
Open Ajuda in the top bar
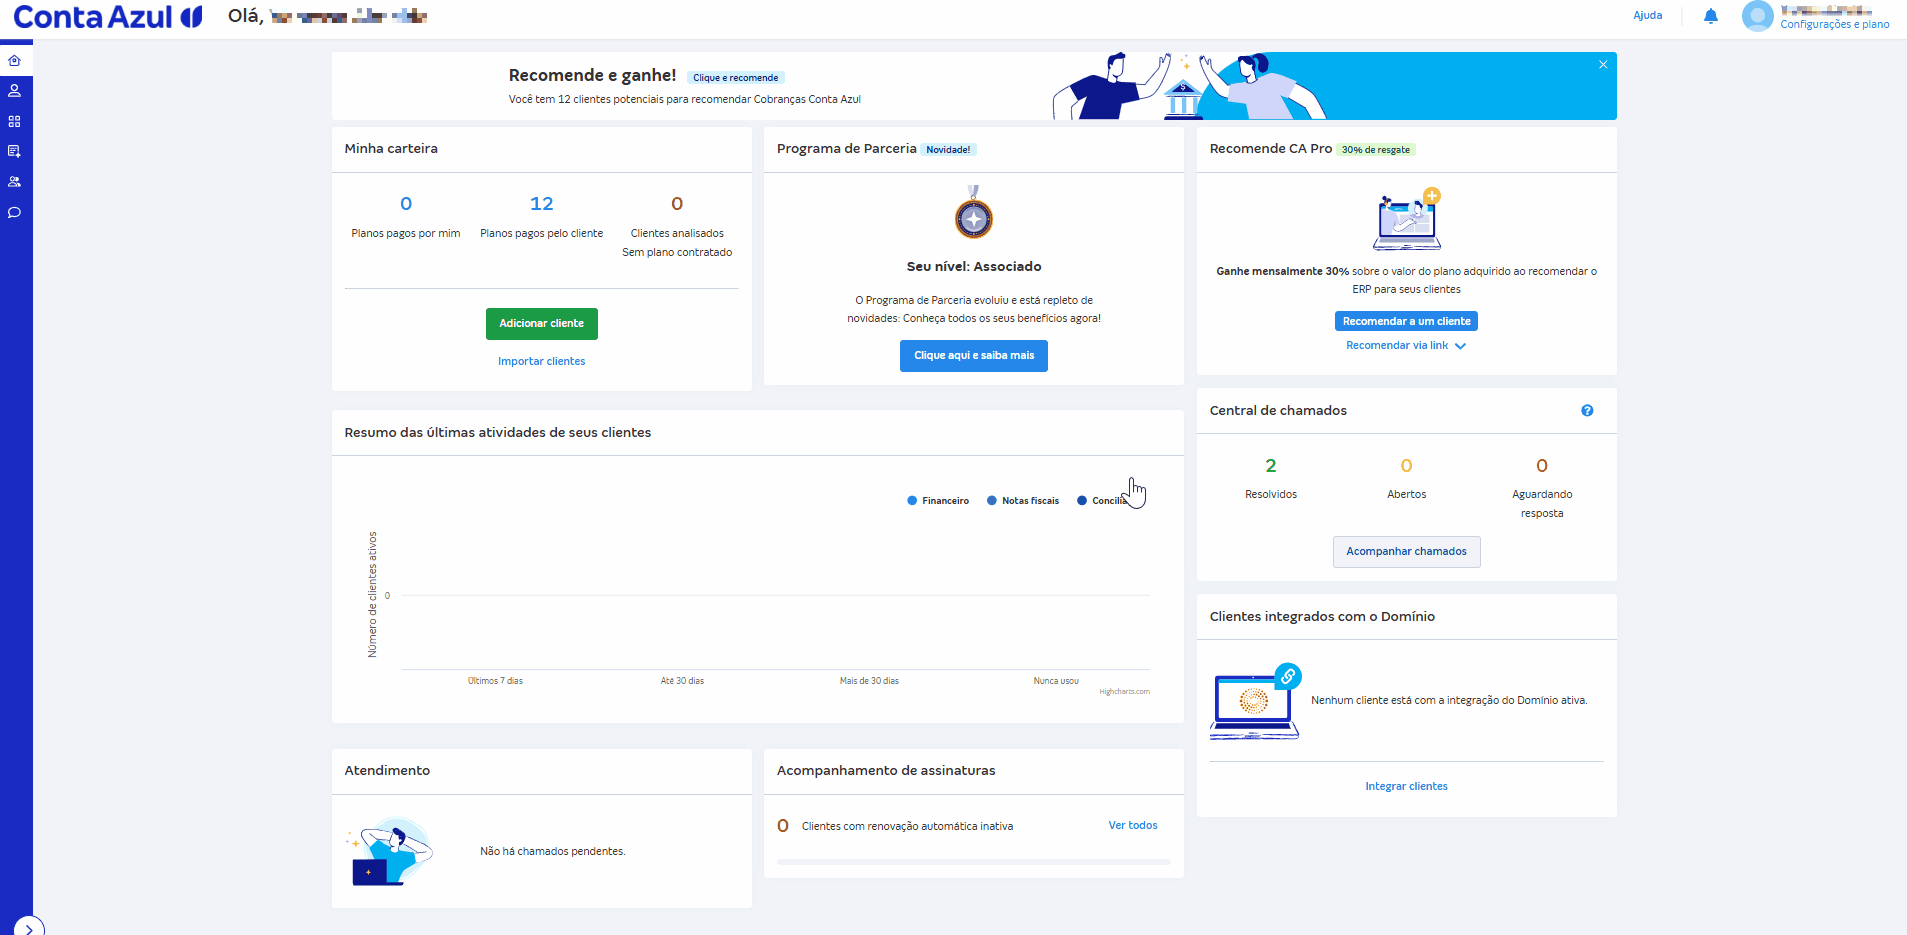pyautogui.click(x=1647, y=15)
